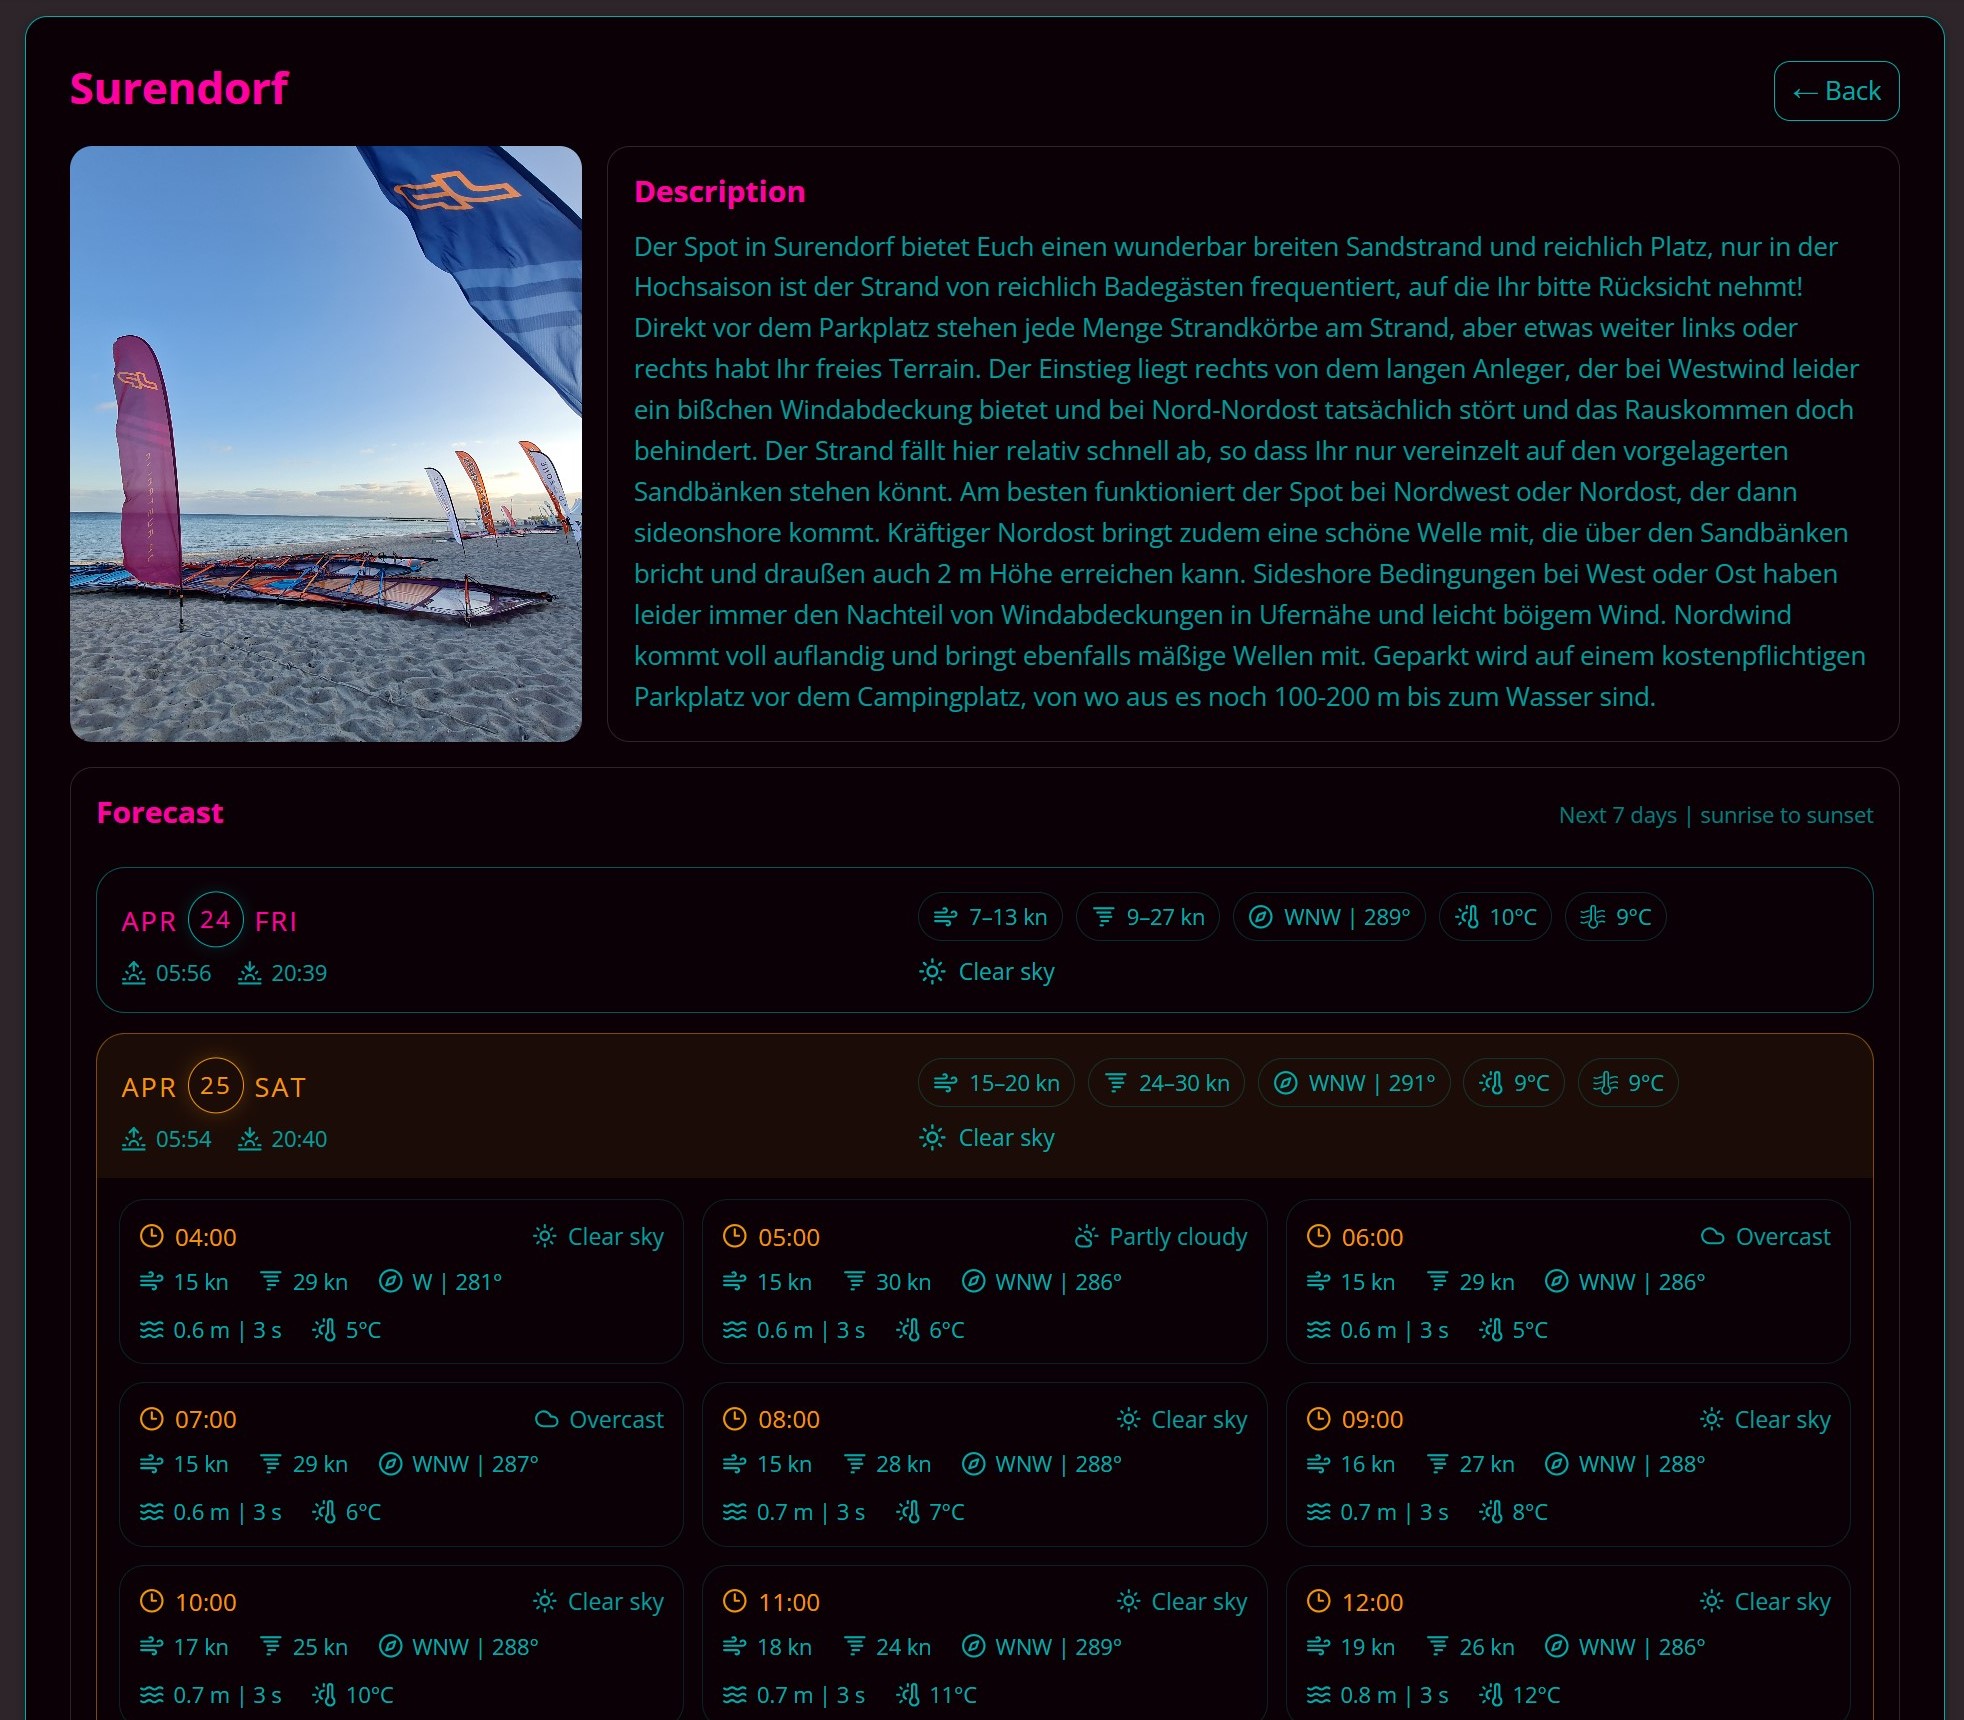Click Friday's wind speed icon 7–13 kn

(x=945, y=917)
